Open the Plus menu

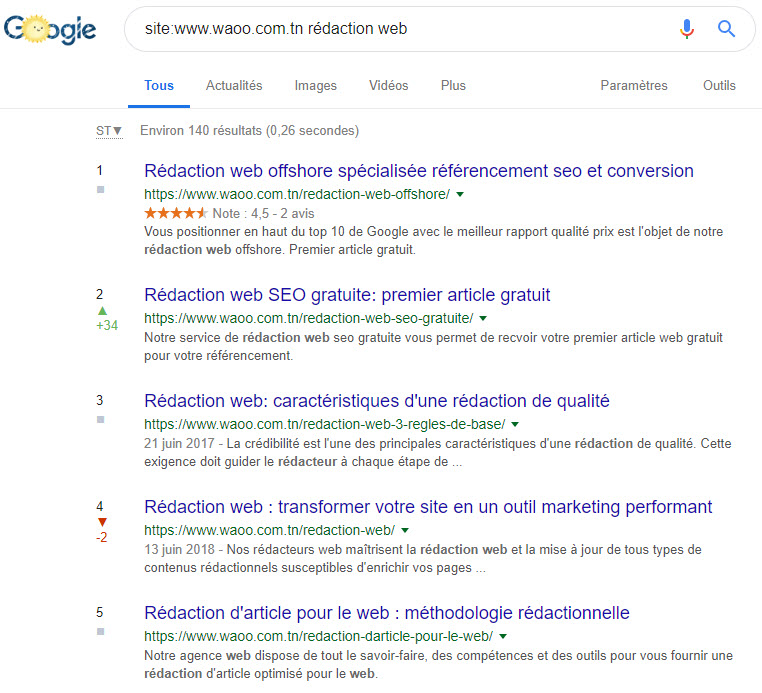click(453, 86)
